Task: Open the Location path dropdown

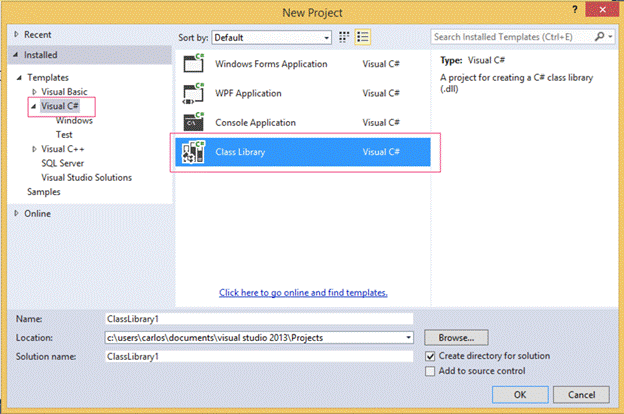Action: [408, 338]
